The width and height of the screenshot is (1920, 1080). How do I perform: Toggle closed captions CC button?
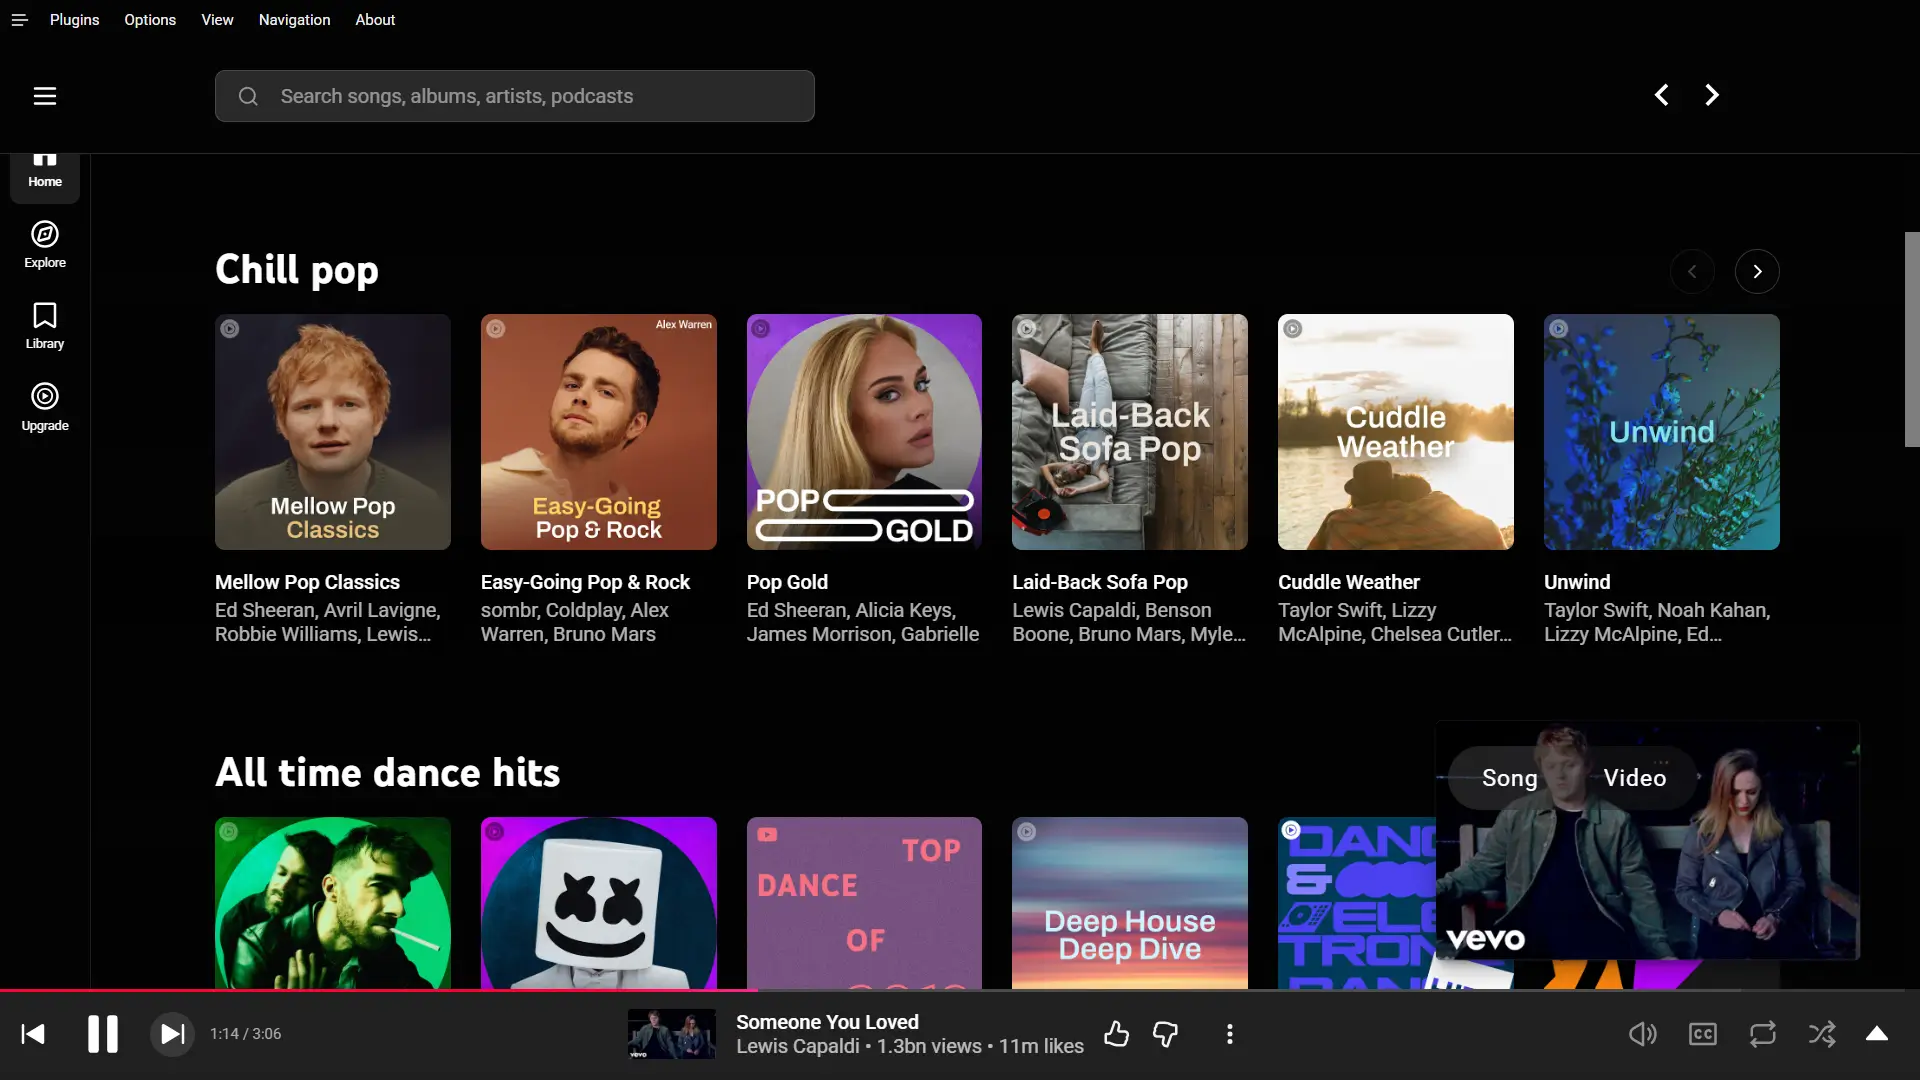pyautogui.click(x=1703, y=1034)
